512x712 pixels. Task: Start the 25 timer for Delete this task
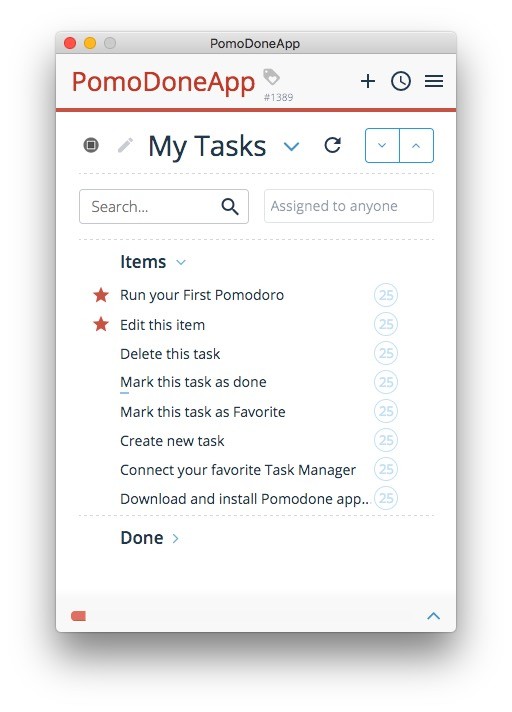pyautogui.click(x=386, y=353)
